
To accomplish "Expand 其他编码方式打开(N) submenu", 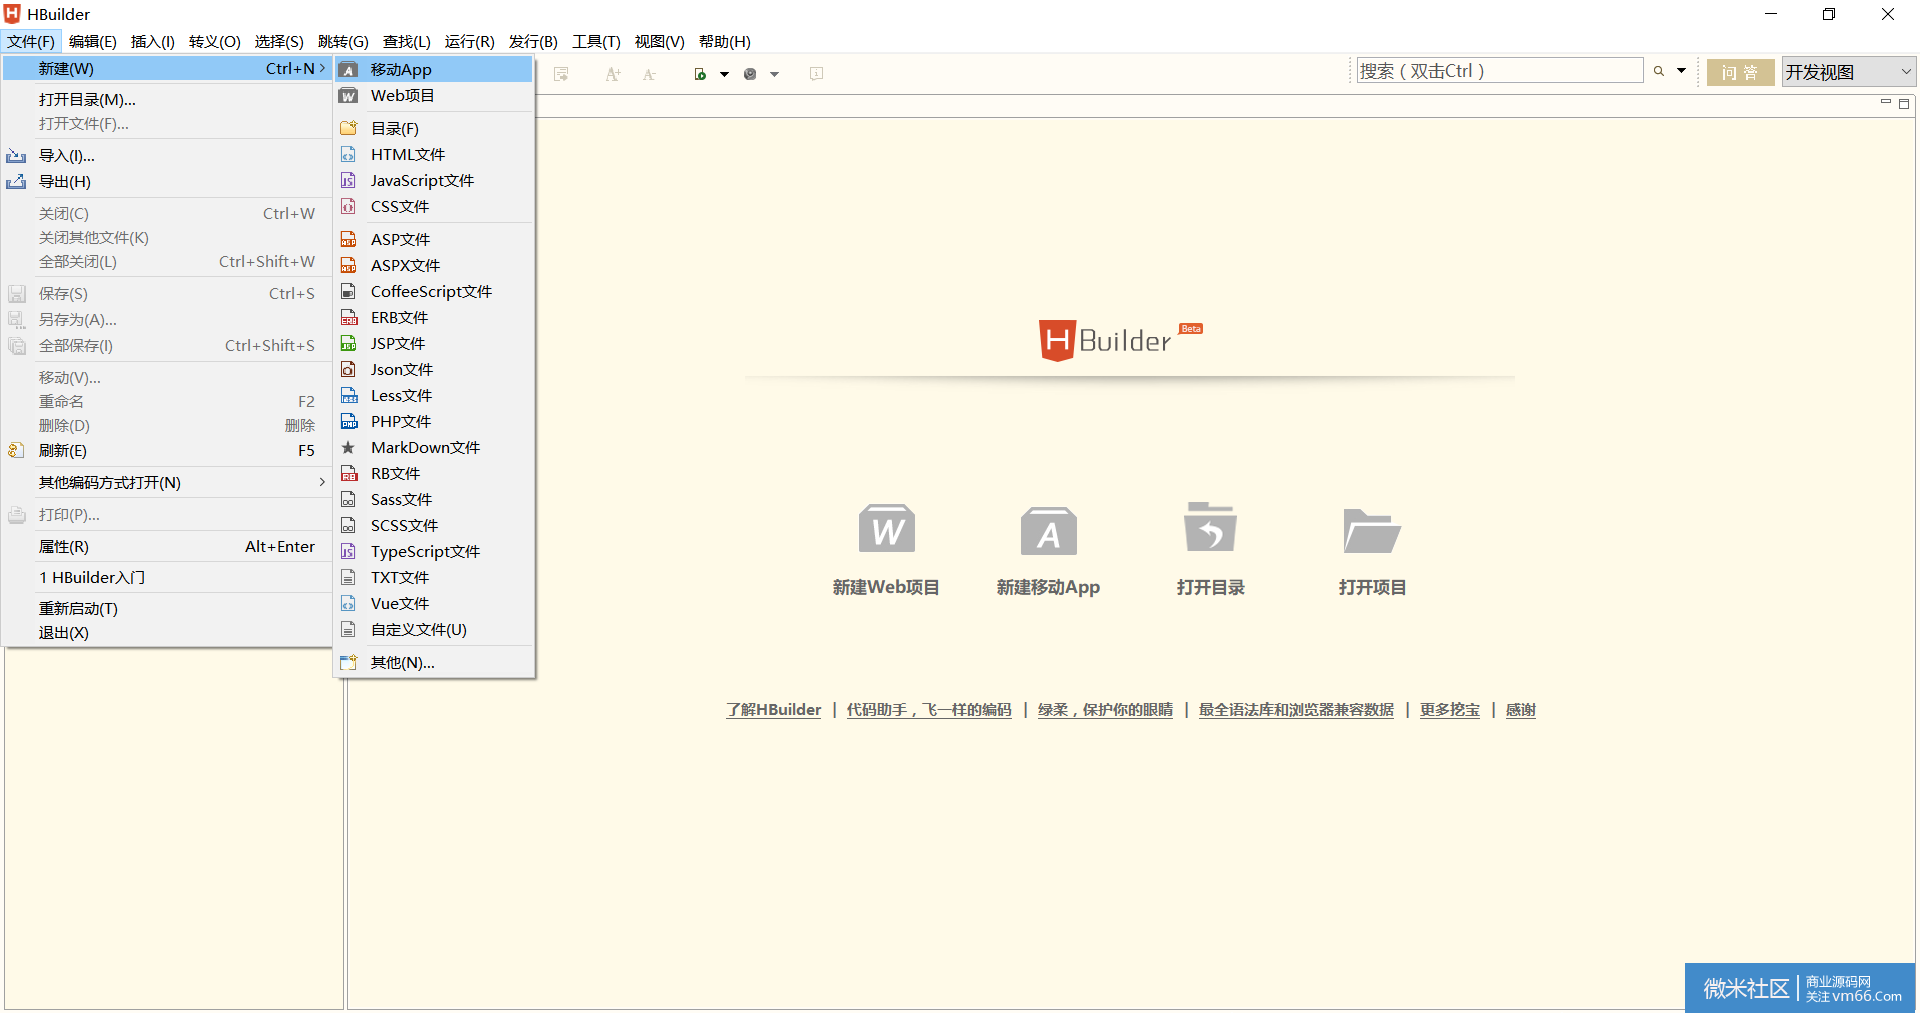I will [168, 482].
